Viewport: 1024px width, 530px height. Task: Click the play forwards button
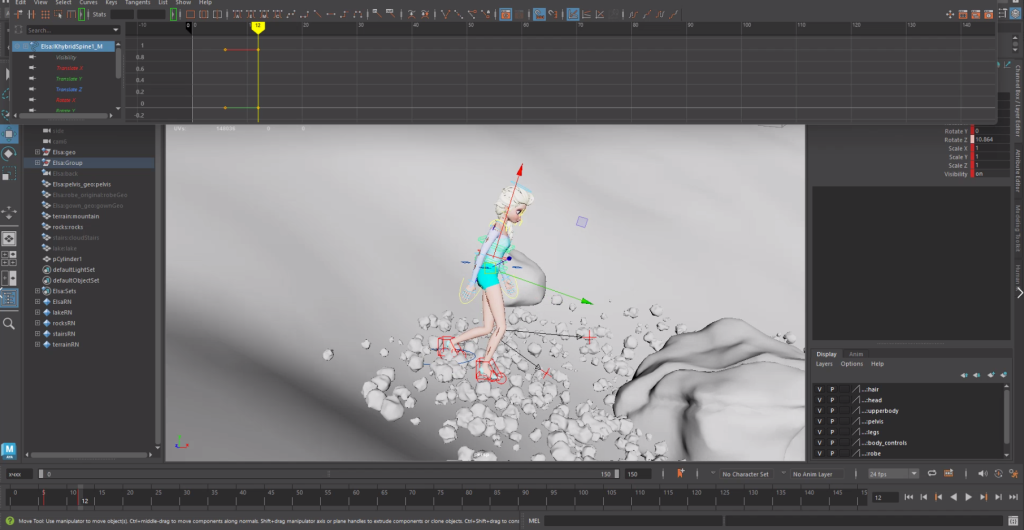[x=968, y=497]
